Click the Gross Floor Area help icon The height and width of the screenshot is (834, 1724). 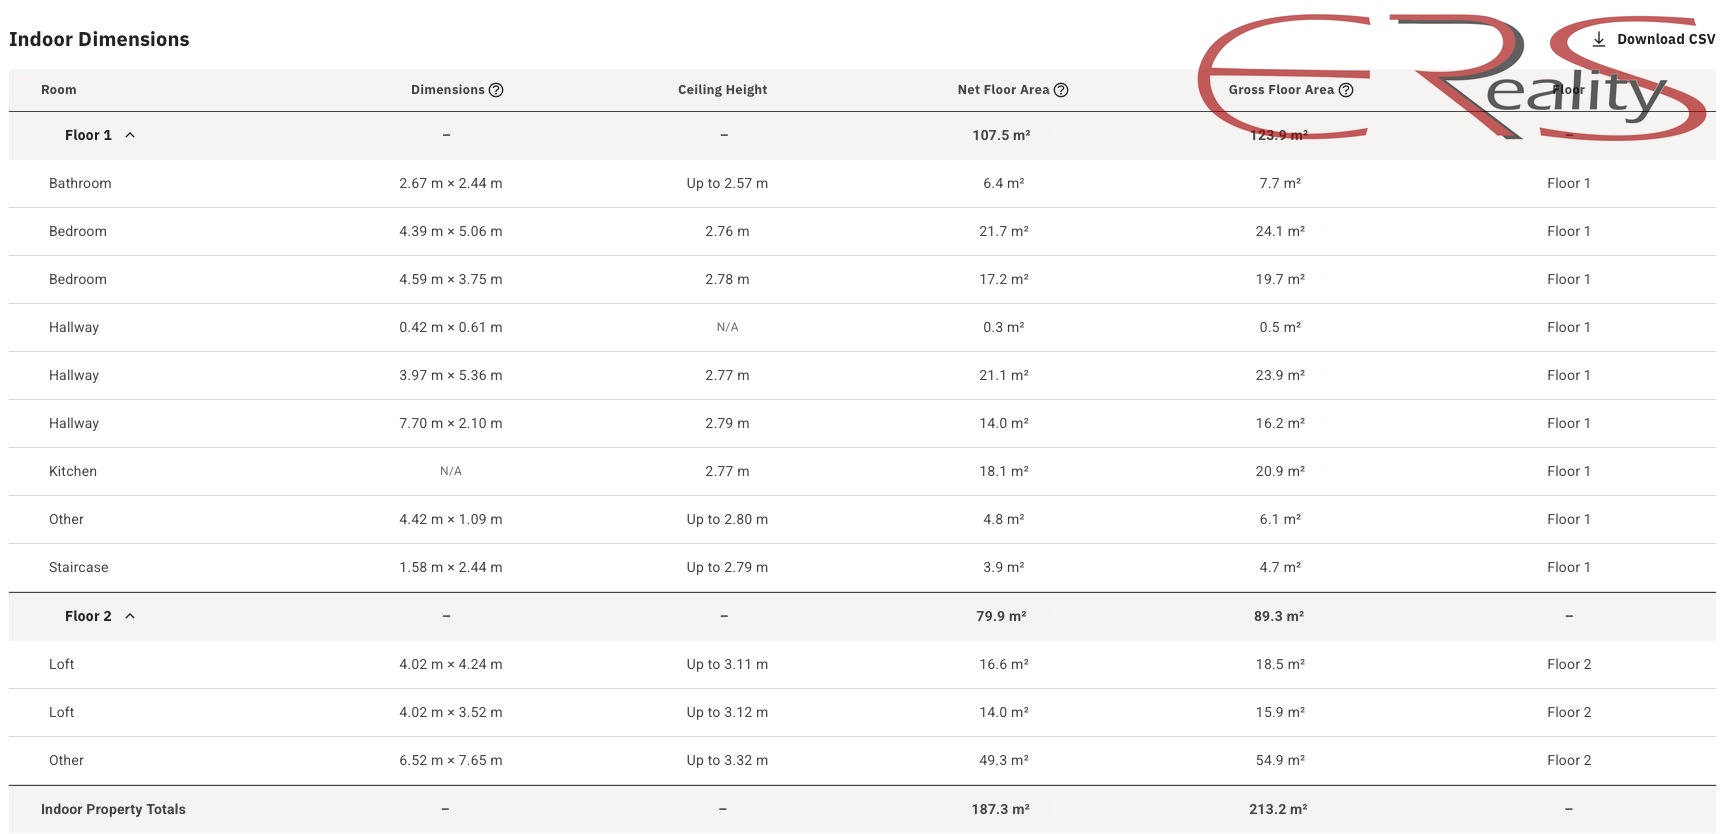tap(1346, 90)
